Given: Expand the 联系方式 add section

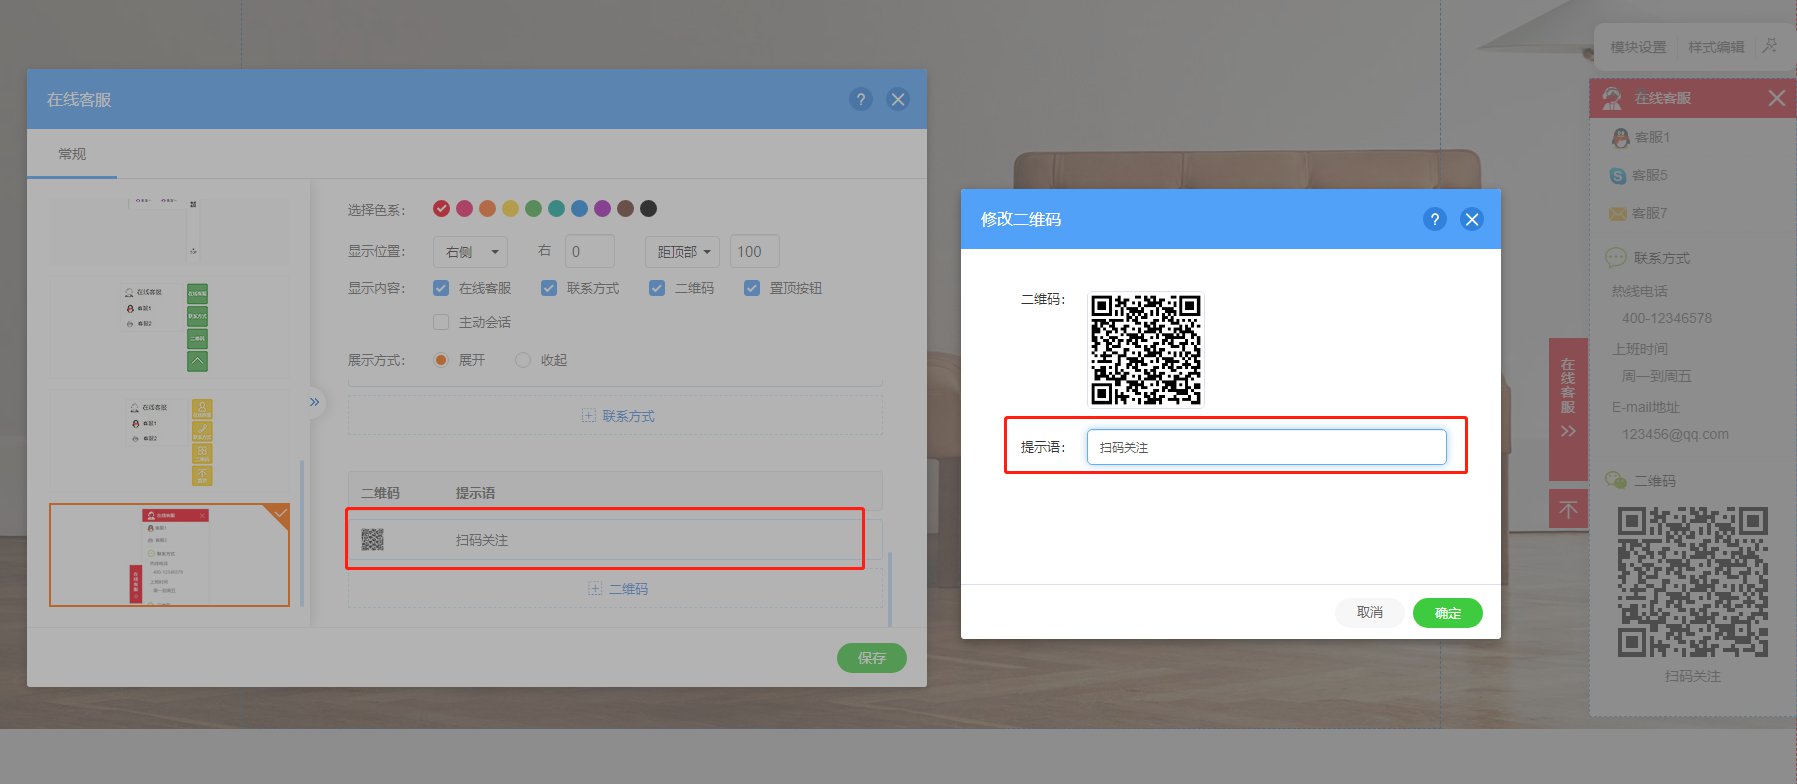Looking at the screenshot, I should click(617, 416).
